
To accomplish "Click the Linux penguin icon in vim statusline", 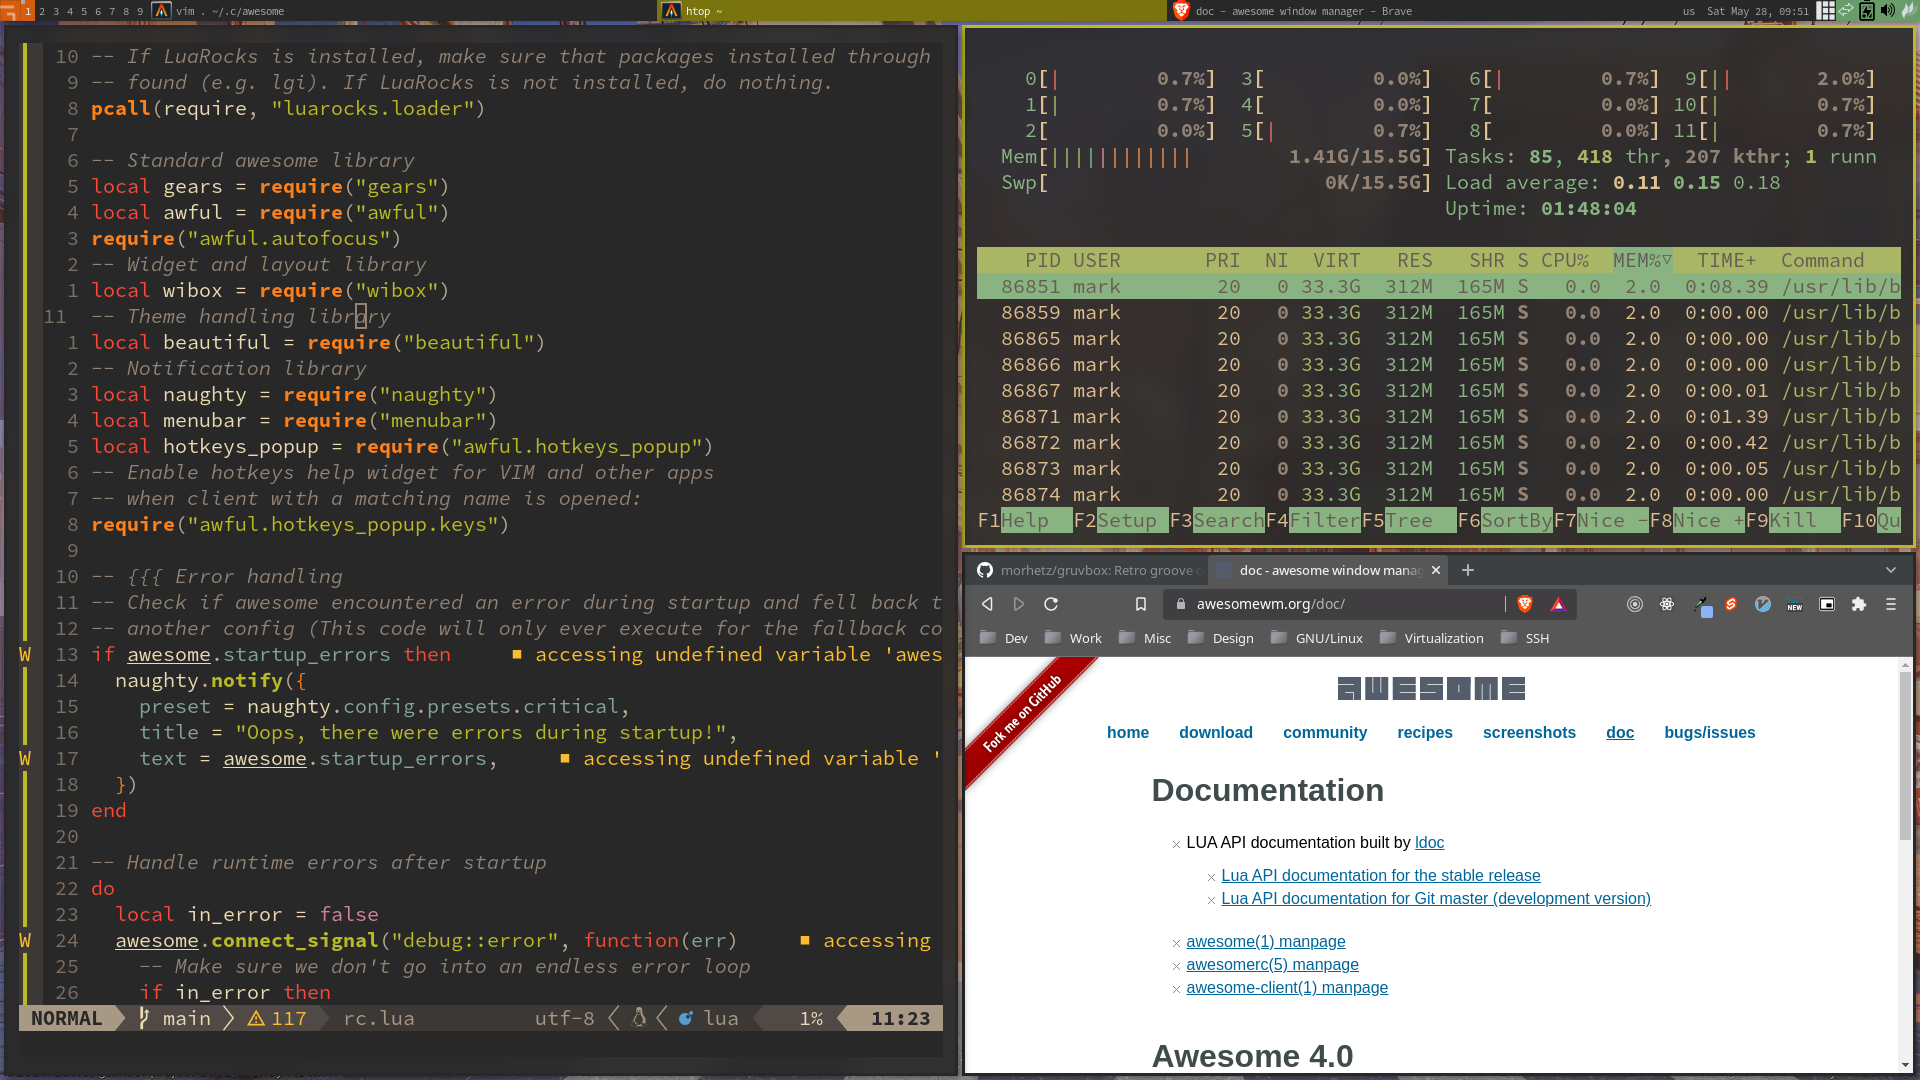I will click(639, 1018).
